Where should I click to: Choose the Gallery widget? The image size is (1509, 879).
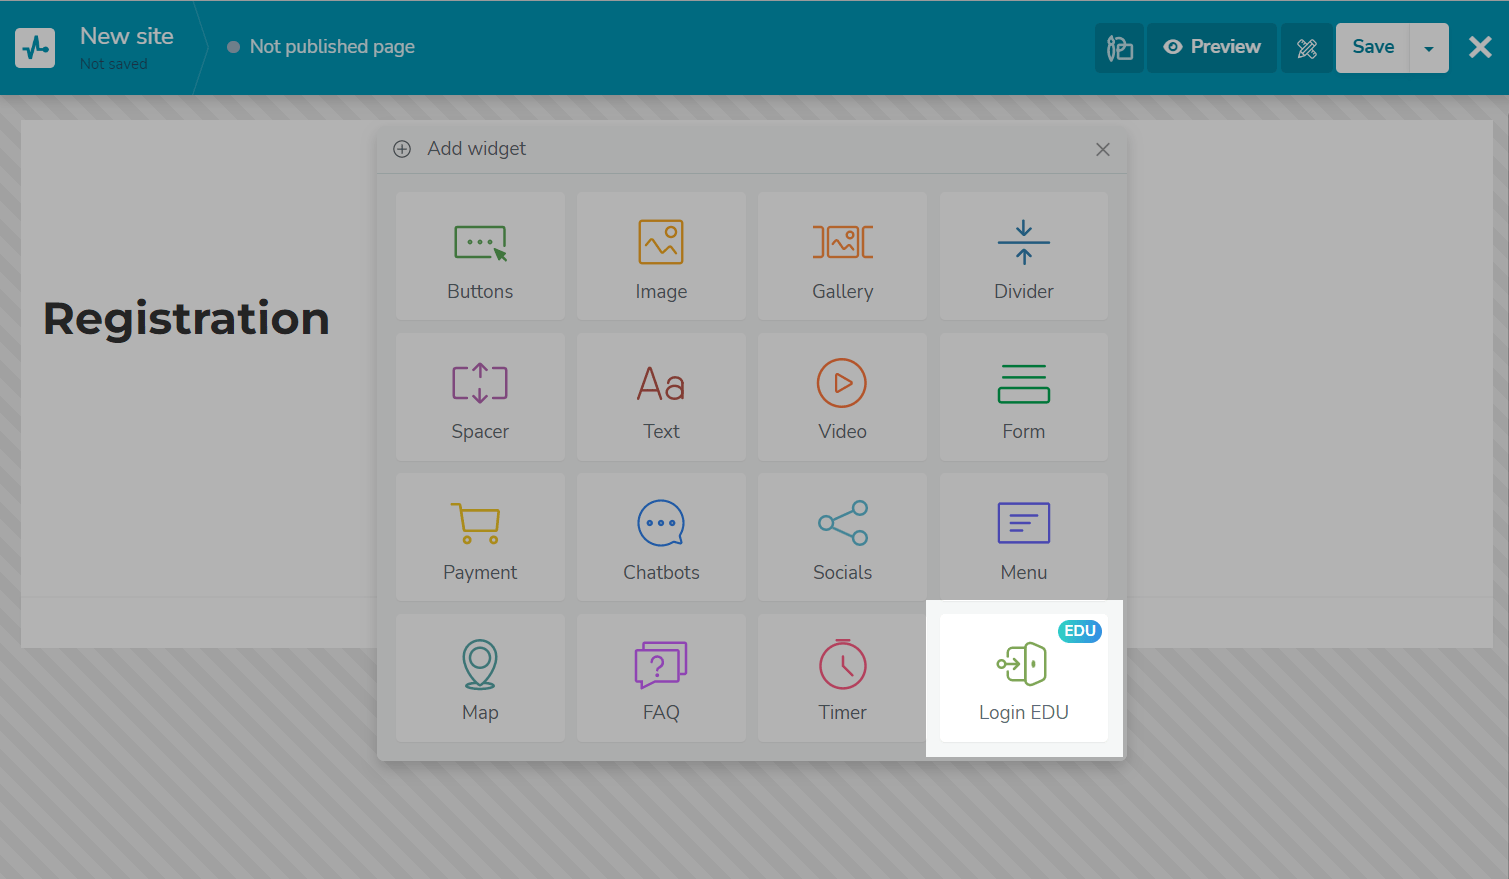[x=842, y=257]
